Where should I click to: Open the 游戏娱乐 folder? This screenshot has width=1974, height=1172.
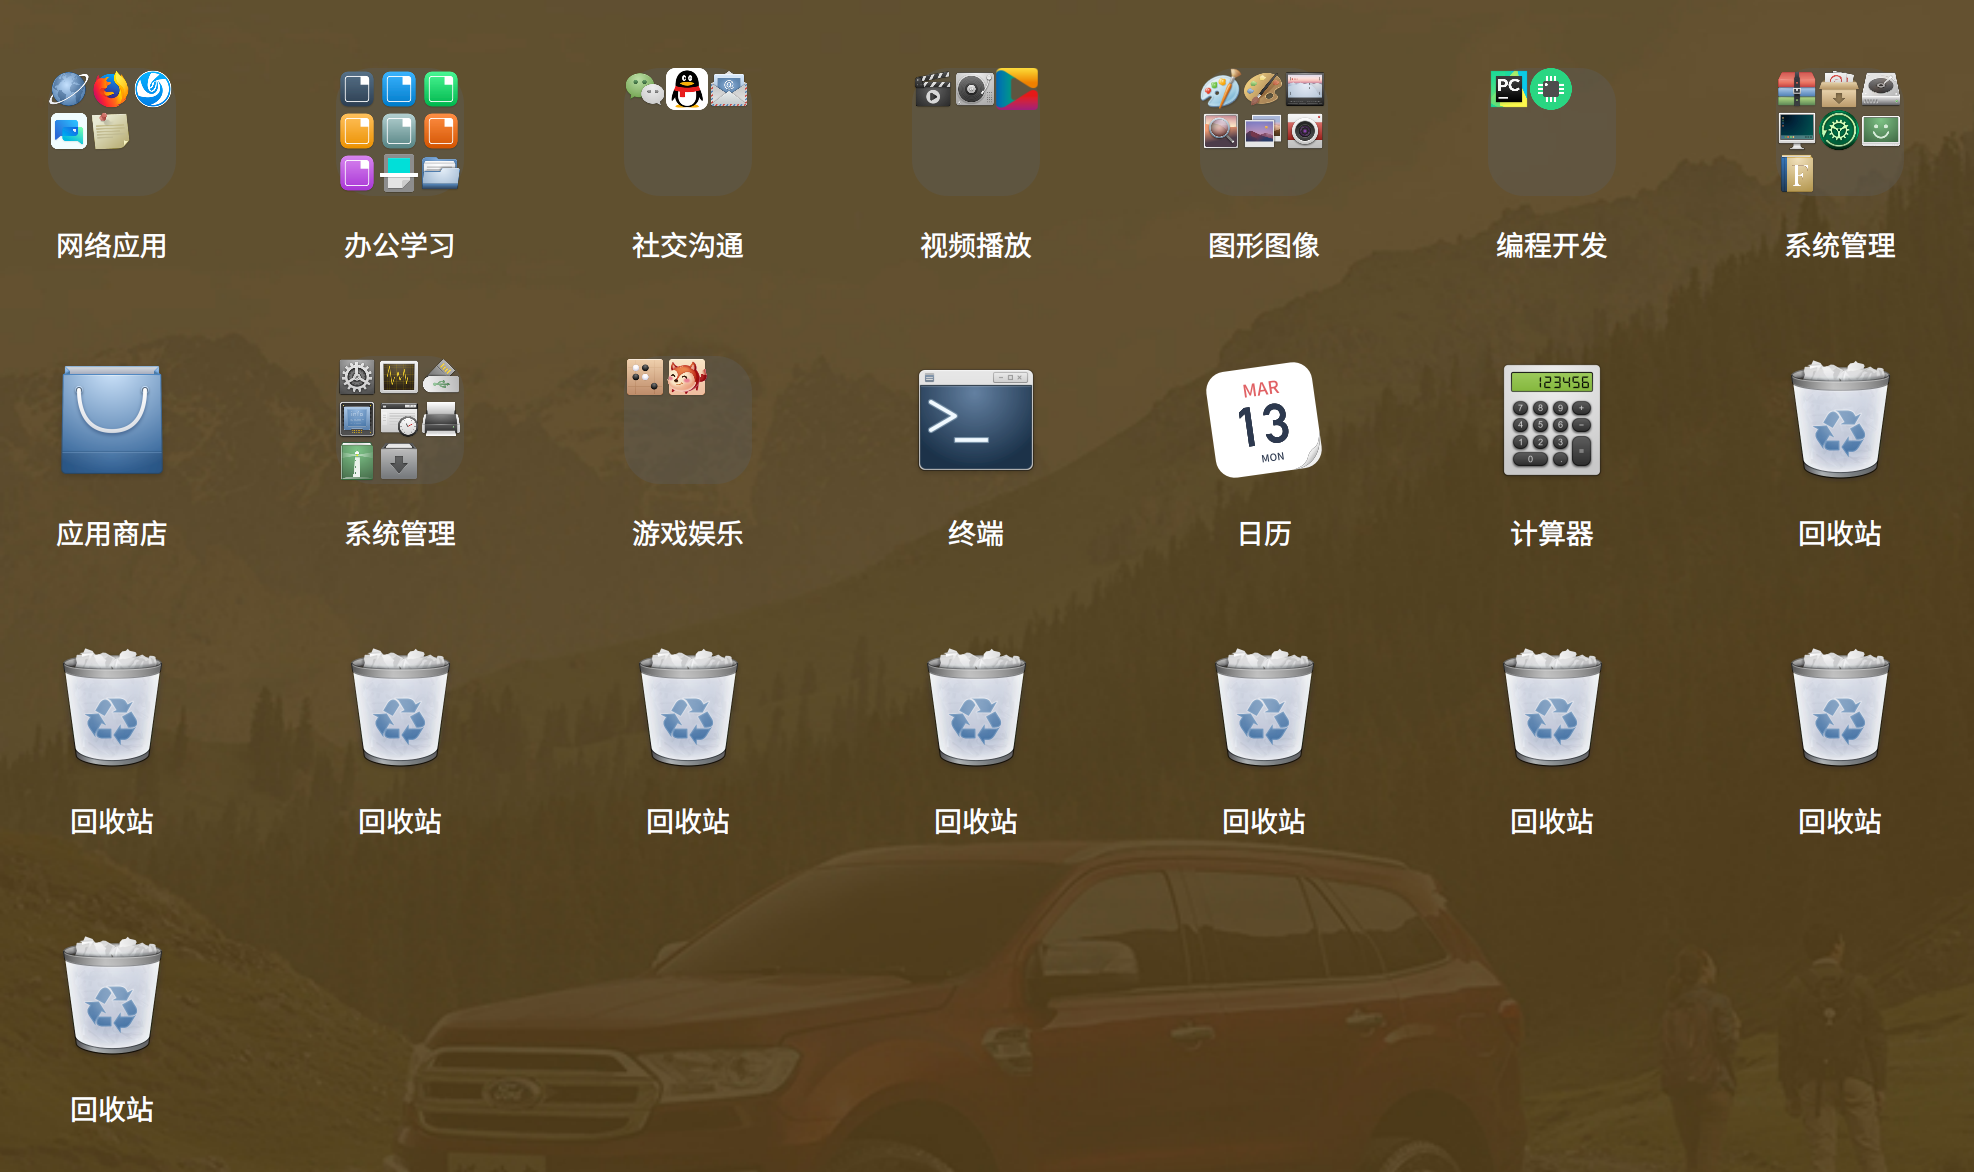[x=687, y=420]
